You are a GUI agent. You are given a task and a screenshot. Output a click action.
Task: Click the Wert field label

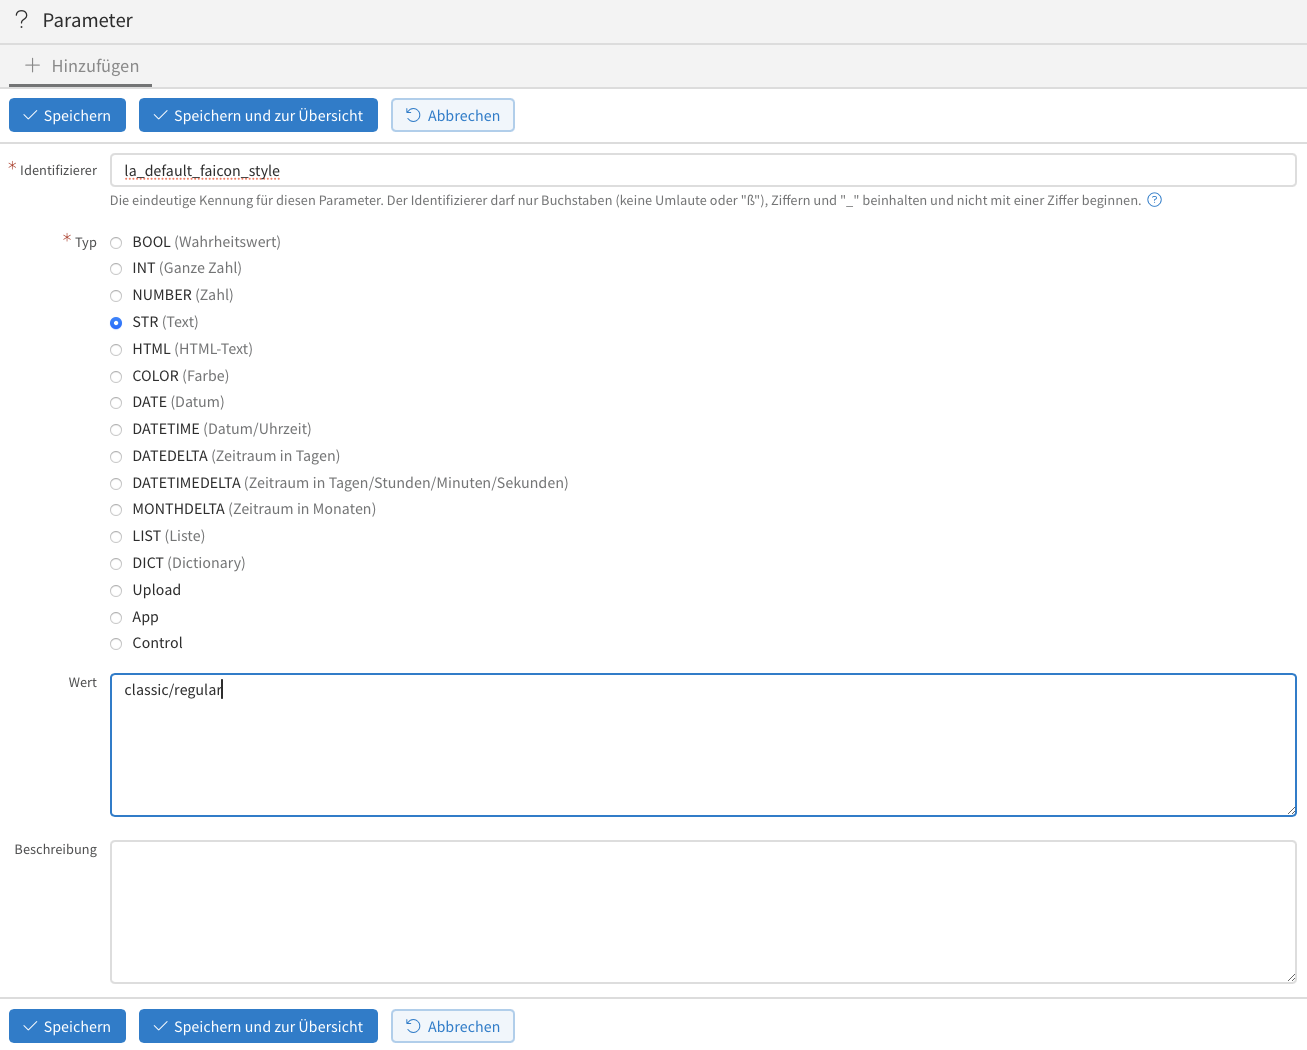coord(83,682)
